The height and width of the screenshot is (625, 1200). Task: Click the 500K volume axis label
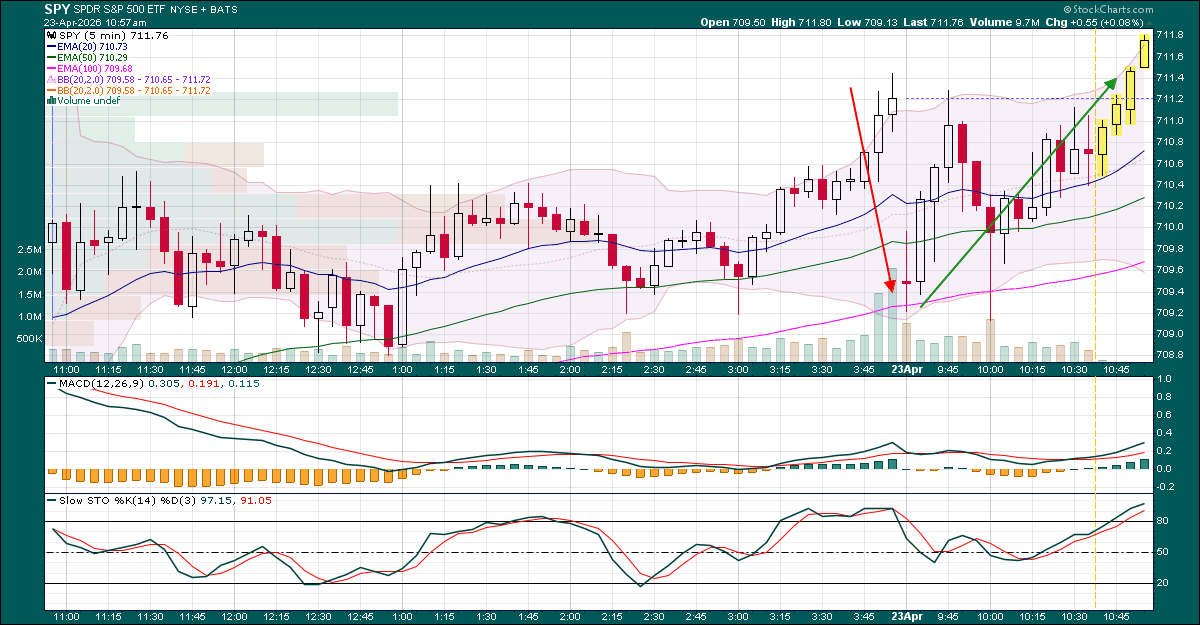pyautogui.click(x=27, y=340)
